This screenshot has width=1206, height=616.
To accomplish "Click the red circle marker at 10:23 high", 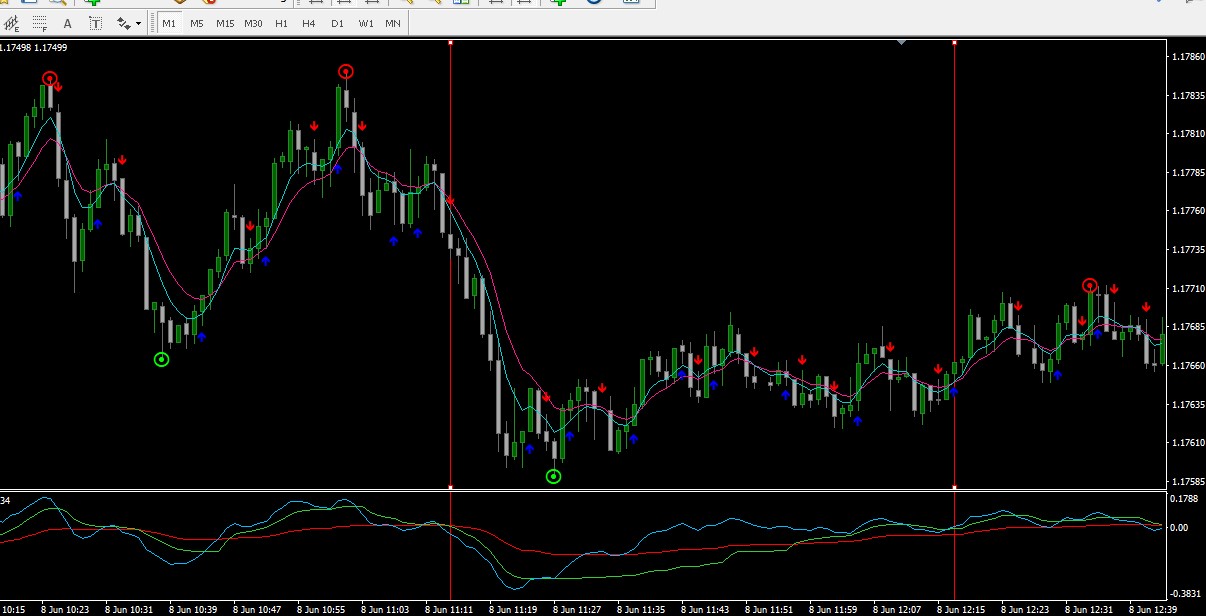I will 50,78.
